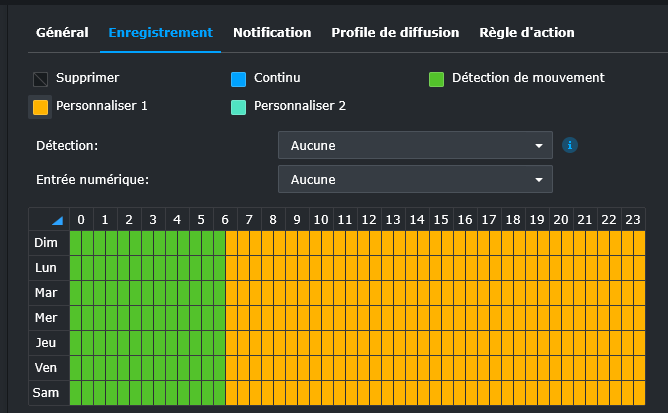Screen dimensions: 668x413
Task: Expand the Entrée numérique dropdown
Action: [415, 180]
